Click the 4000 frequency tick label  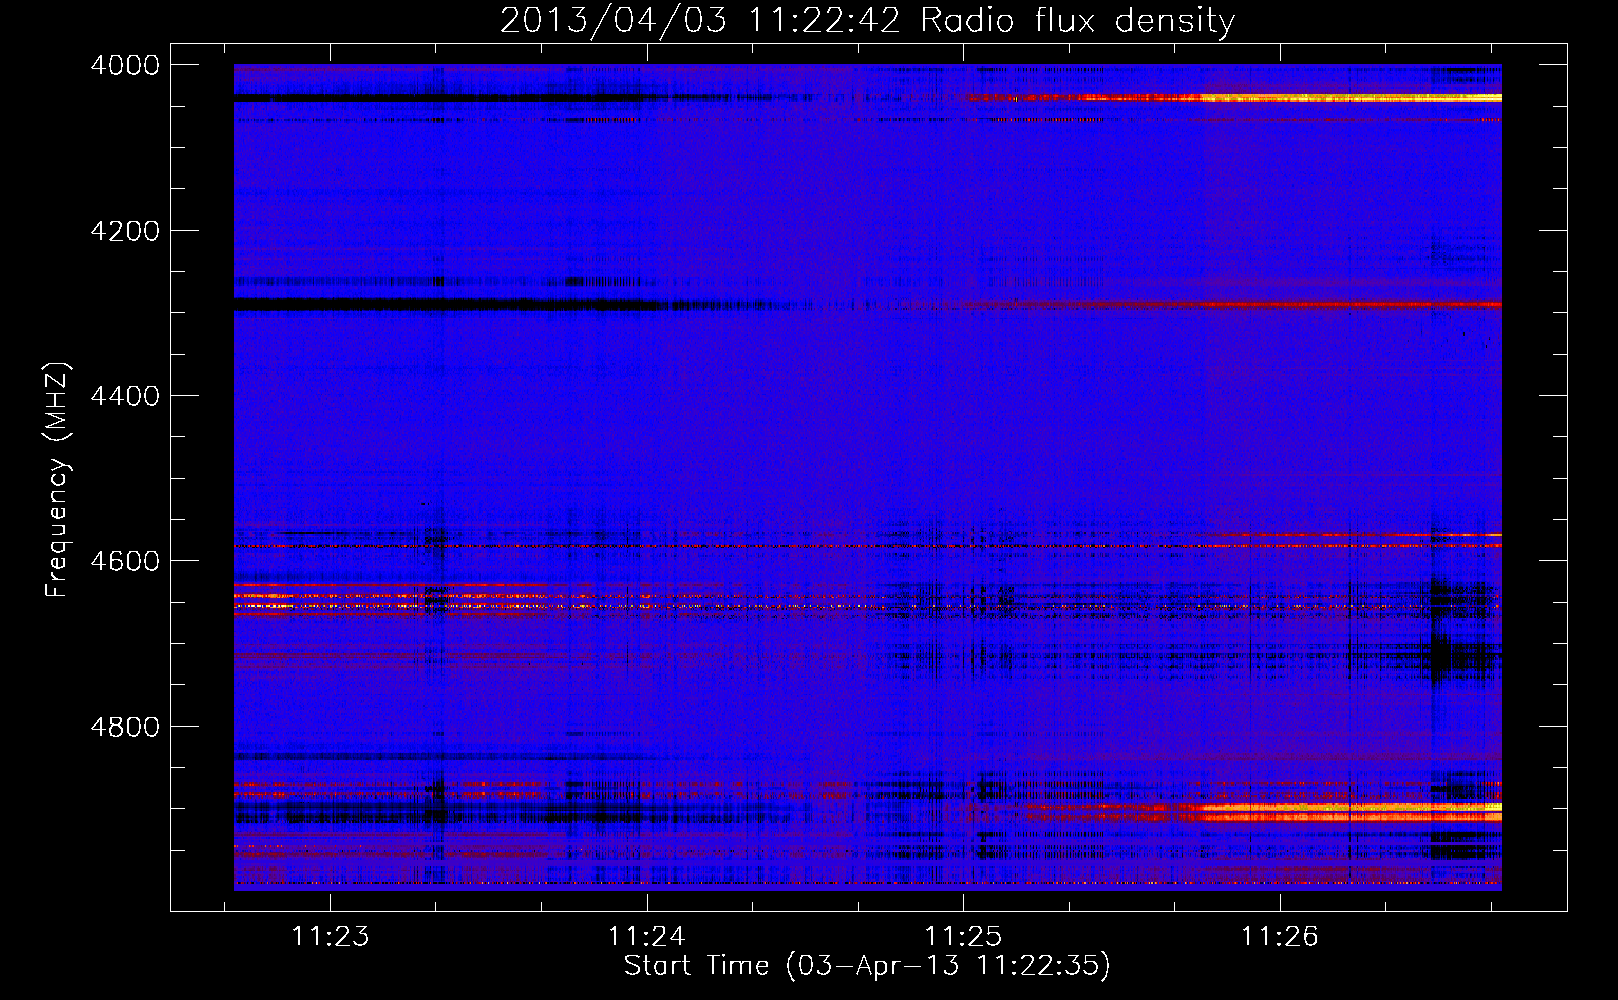125,65
